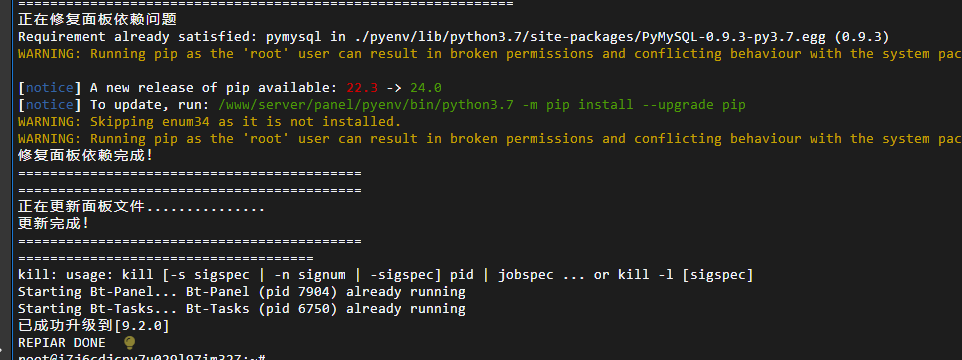Click the first blue 'notice' tag

coord(50,87)
